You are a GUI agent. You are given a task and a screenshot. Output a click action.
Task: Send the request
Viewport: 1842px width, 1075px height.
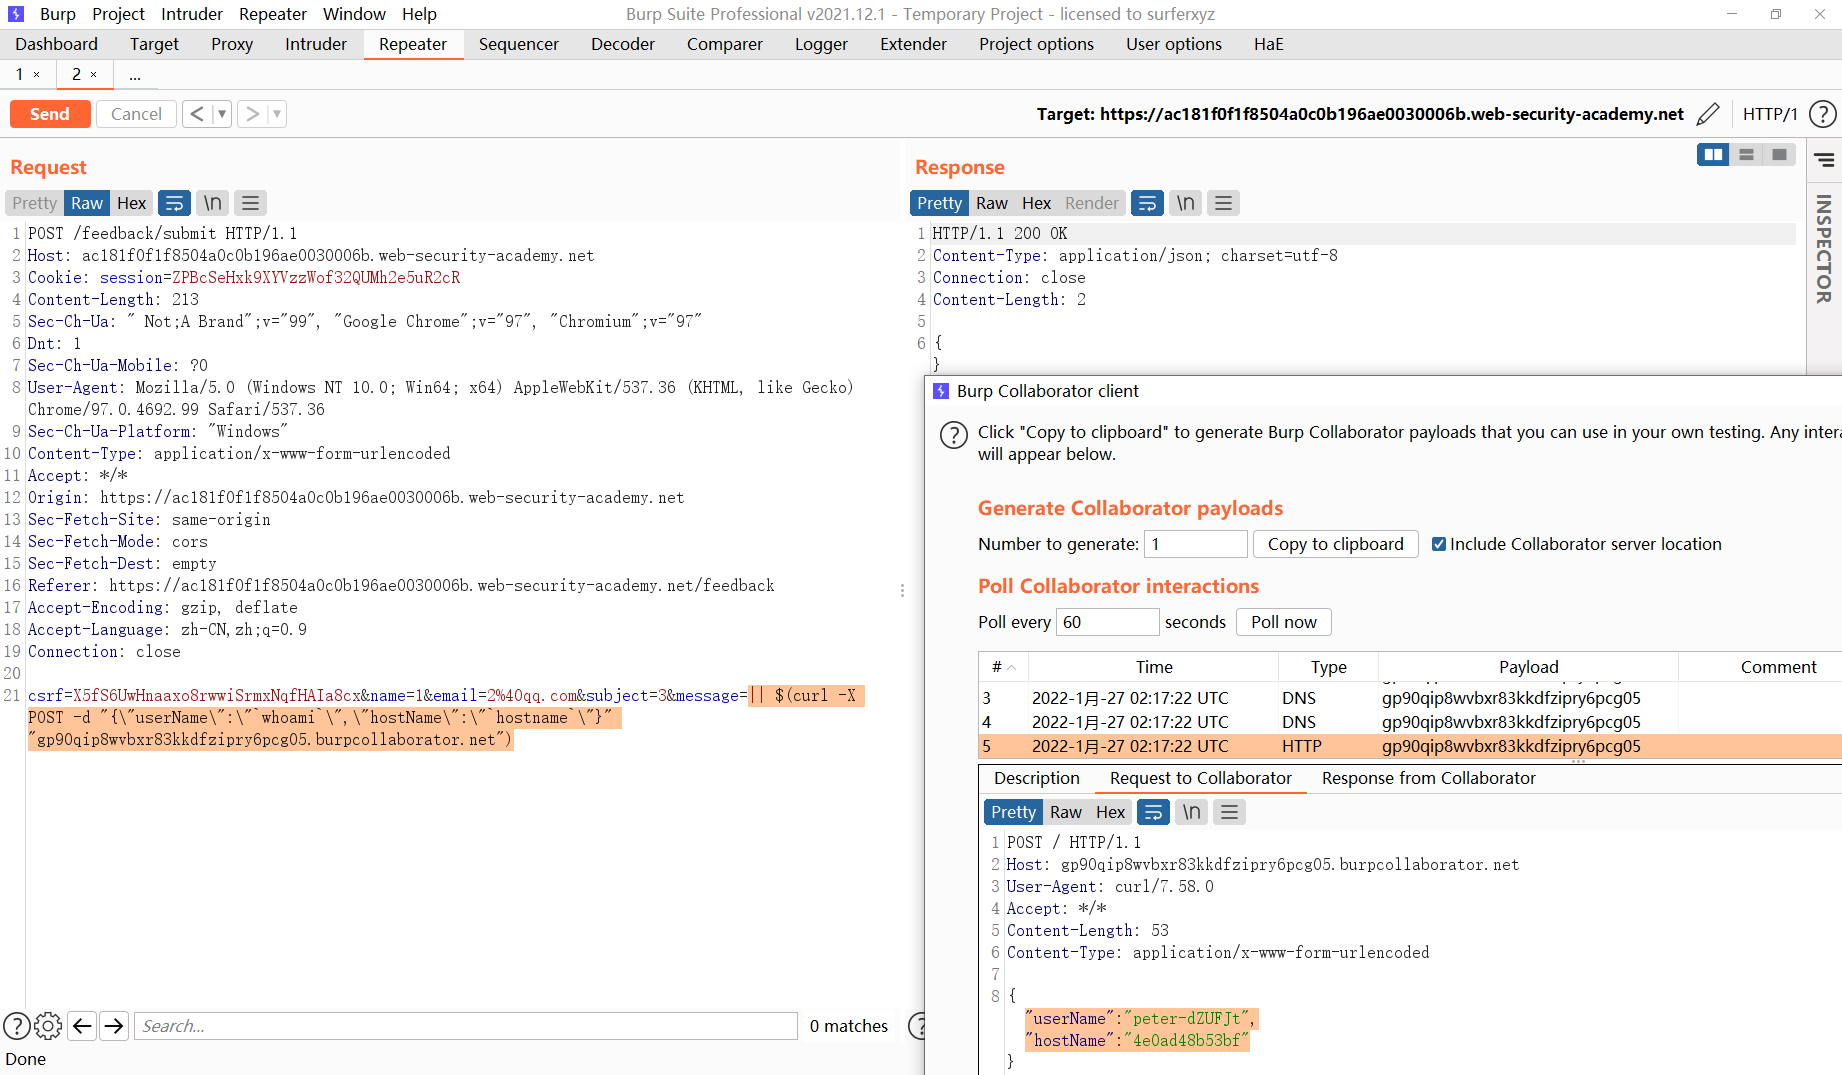tap(50, 114)
